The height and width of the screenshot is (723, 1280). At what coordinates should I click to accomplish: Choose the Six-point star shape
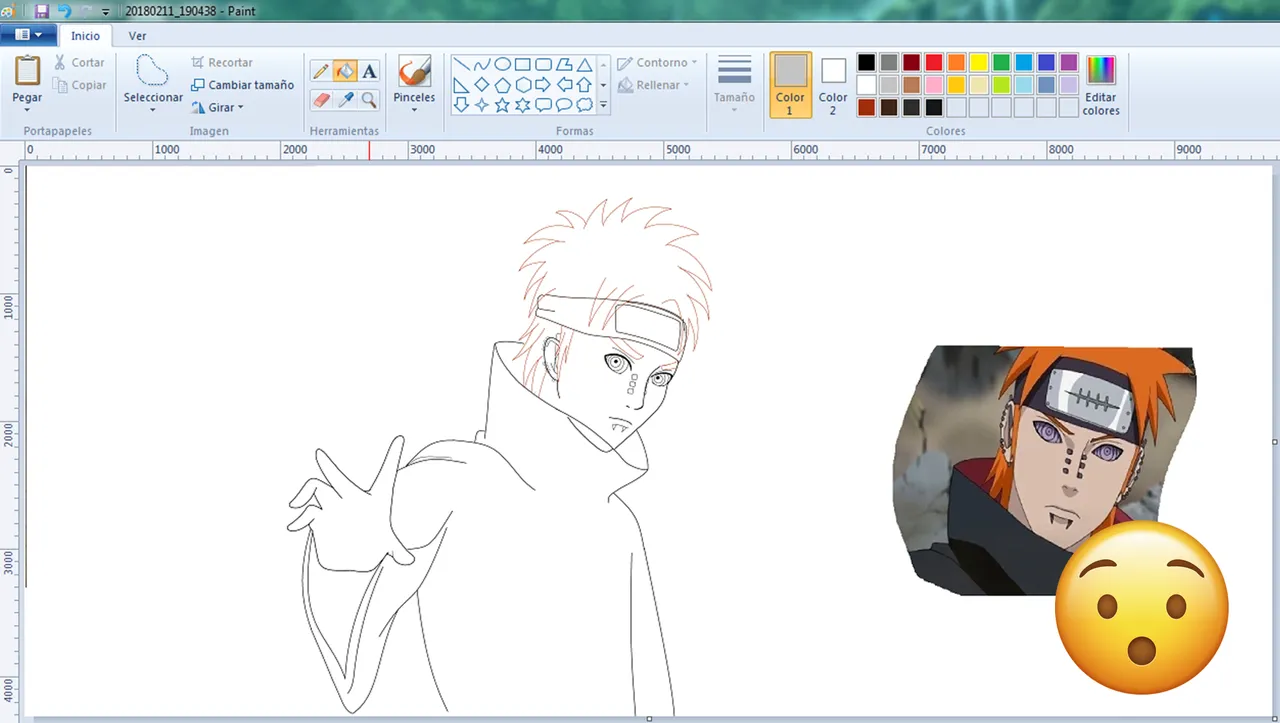523,104
